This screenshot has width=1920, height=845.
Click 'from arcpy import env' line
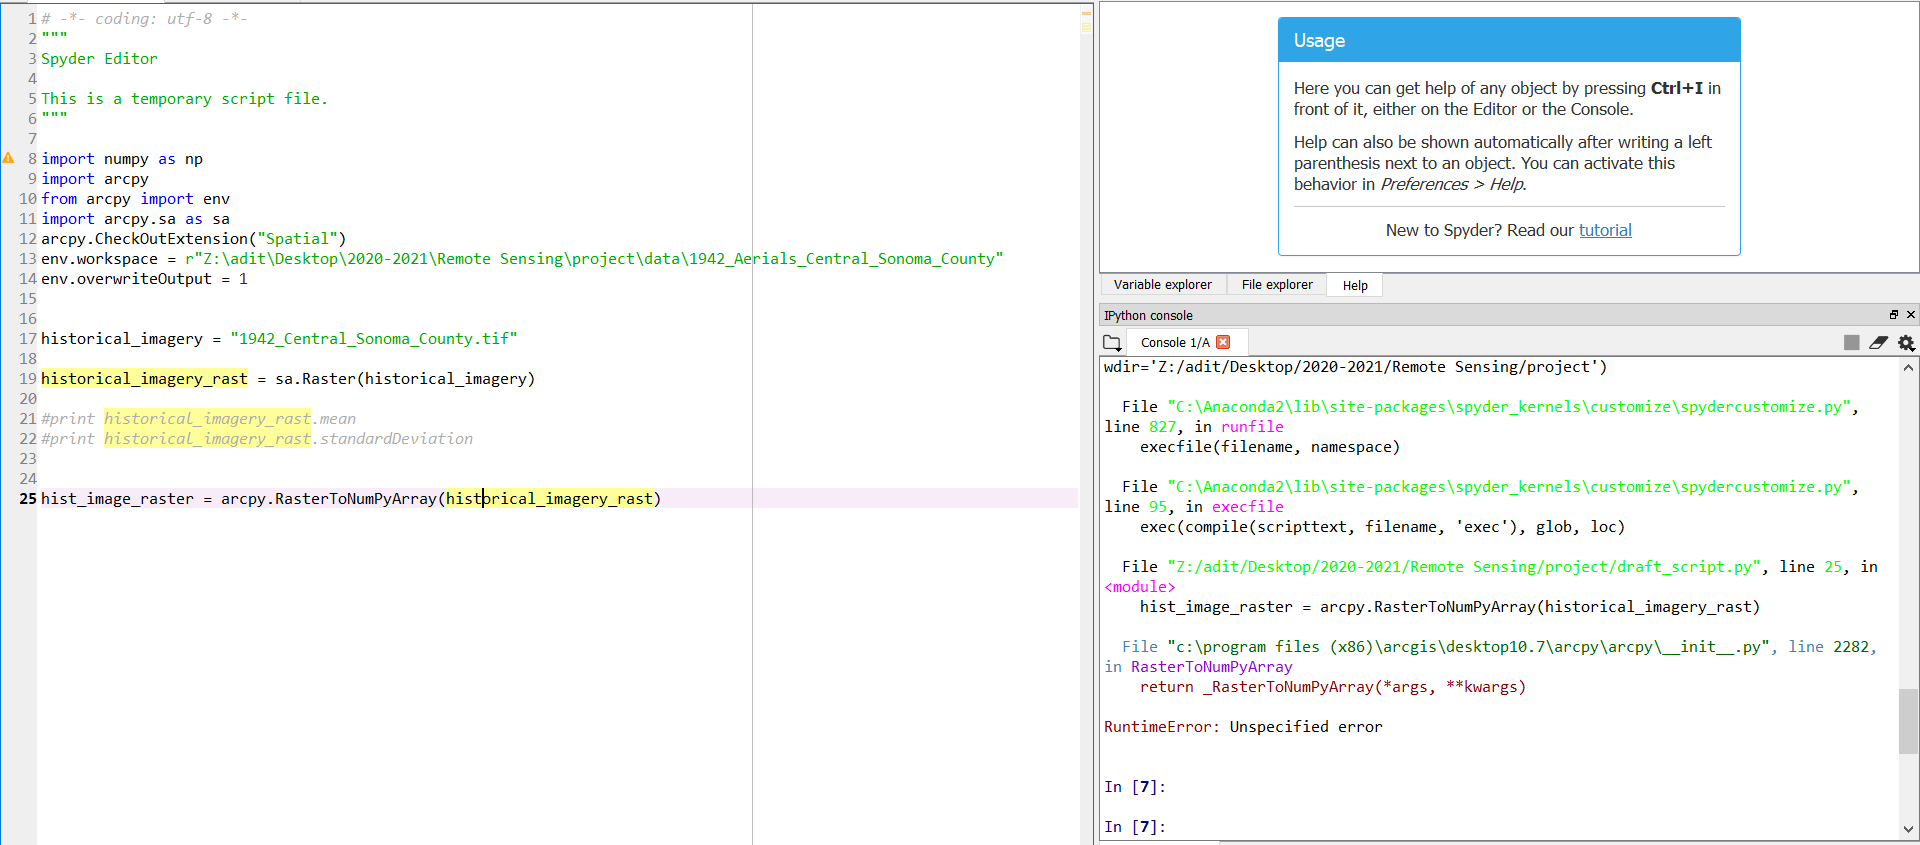click(135, 199)
